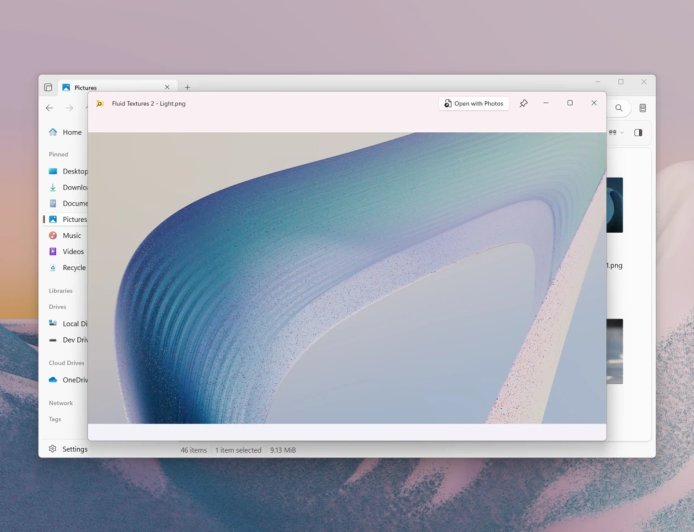Open Music folder in sidebar
Screen dimensions: 694x532
66,235
